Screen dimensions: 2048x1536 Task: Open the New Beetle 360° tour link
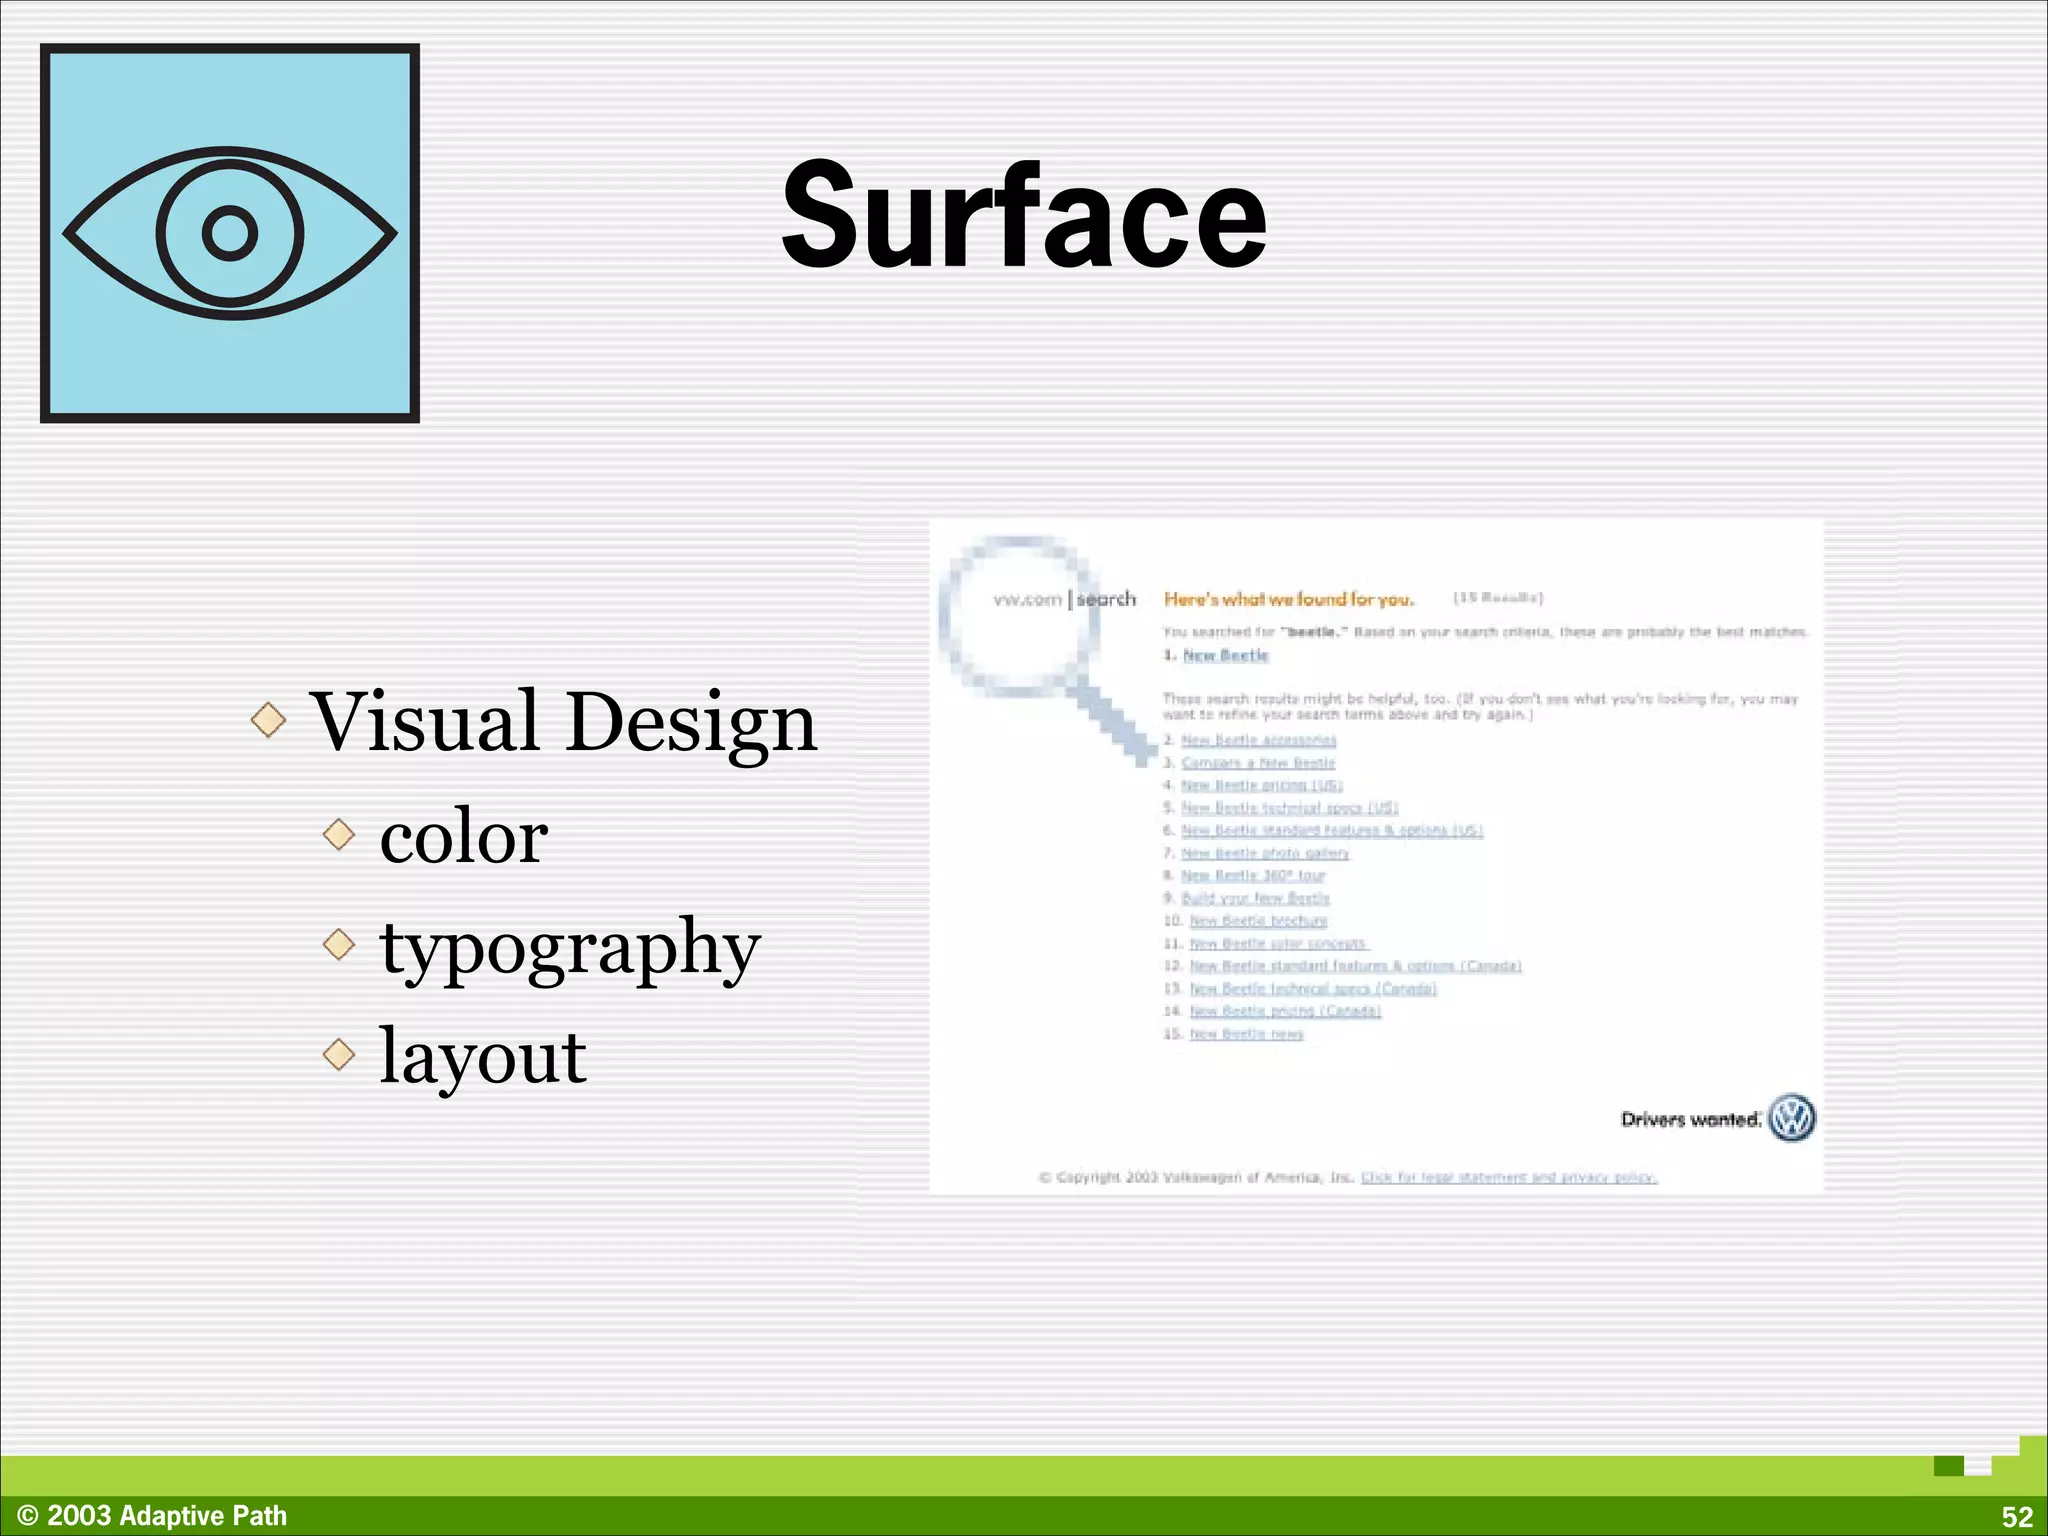pyautogui.click(x=1253, y=876)
